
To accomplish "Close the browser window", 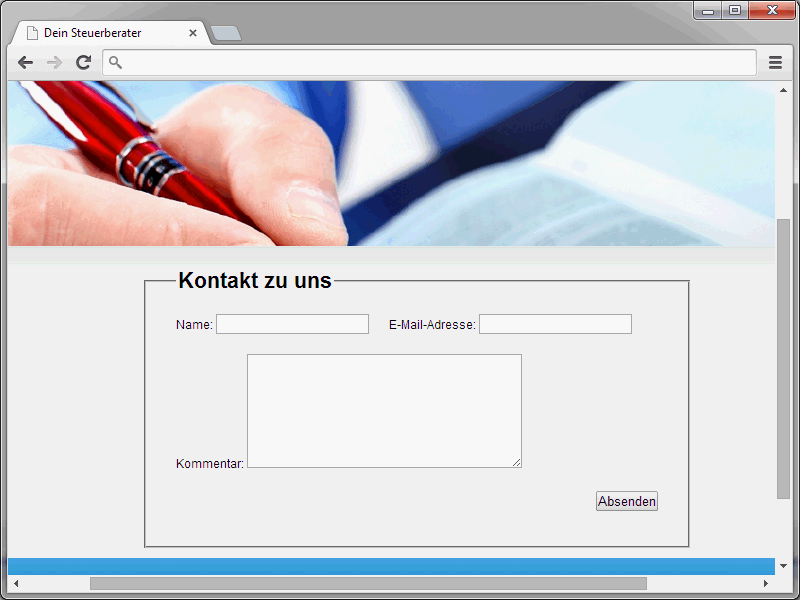I will coord(771,11).
